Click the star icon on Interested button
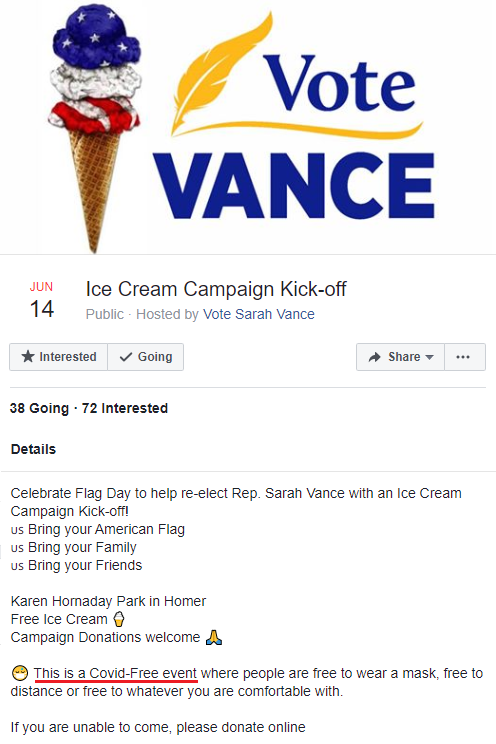The height and width of the screenshot is (744, 496). 28,356
